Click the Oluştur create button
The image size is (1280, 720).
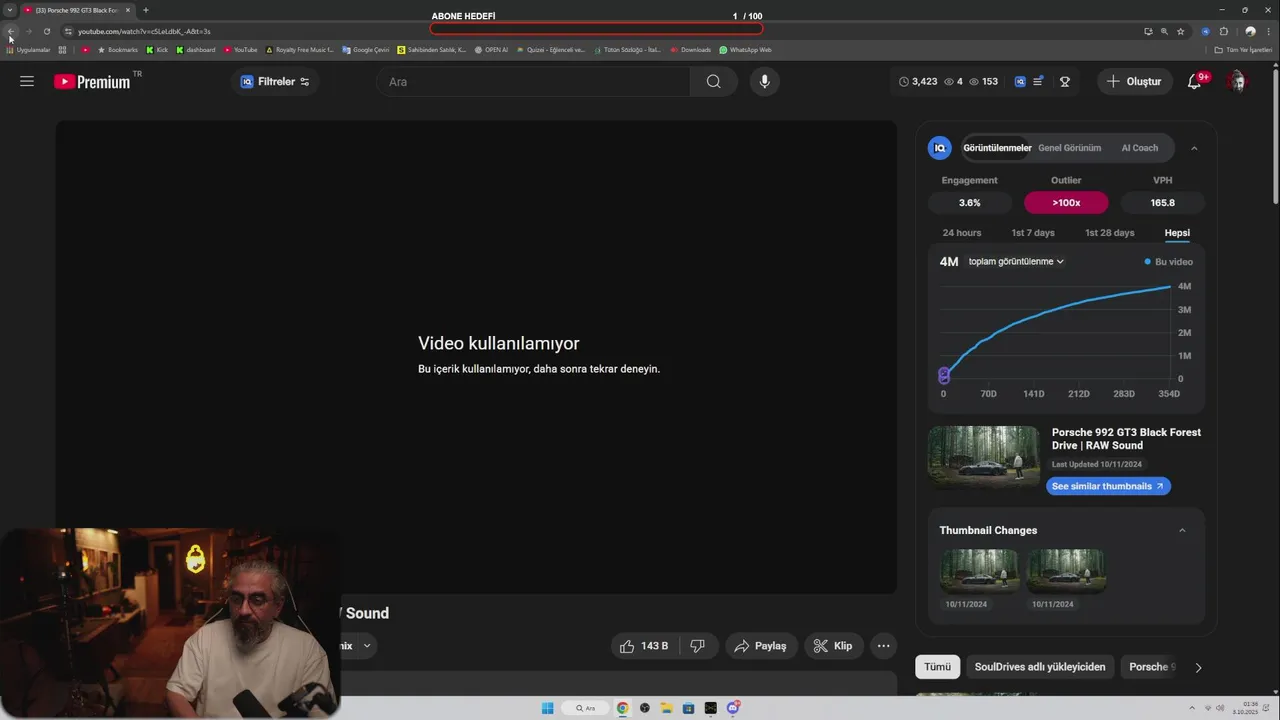[1134, 82]
